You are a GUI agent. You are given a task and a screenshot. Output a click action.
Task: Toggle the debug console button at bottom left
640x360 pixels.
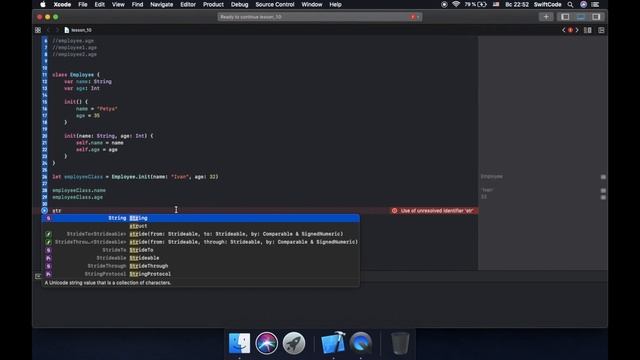38,276
